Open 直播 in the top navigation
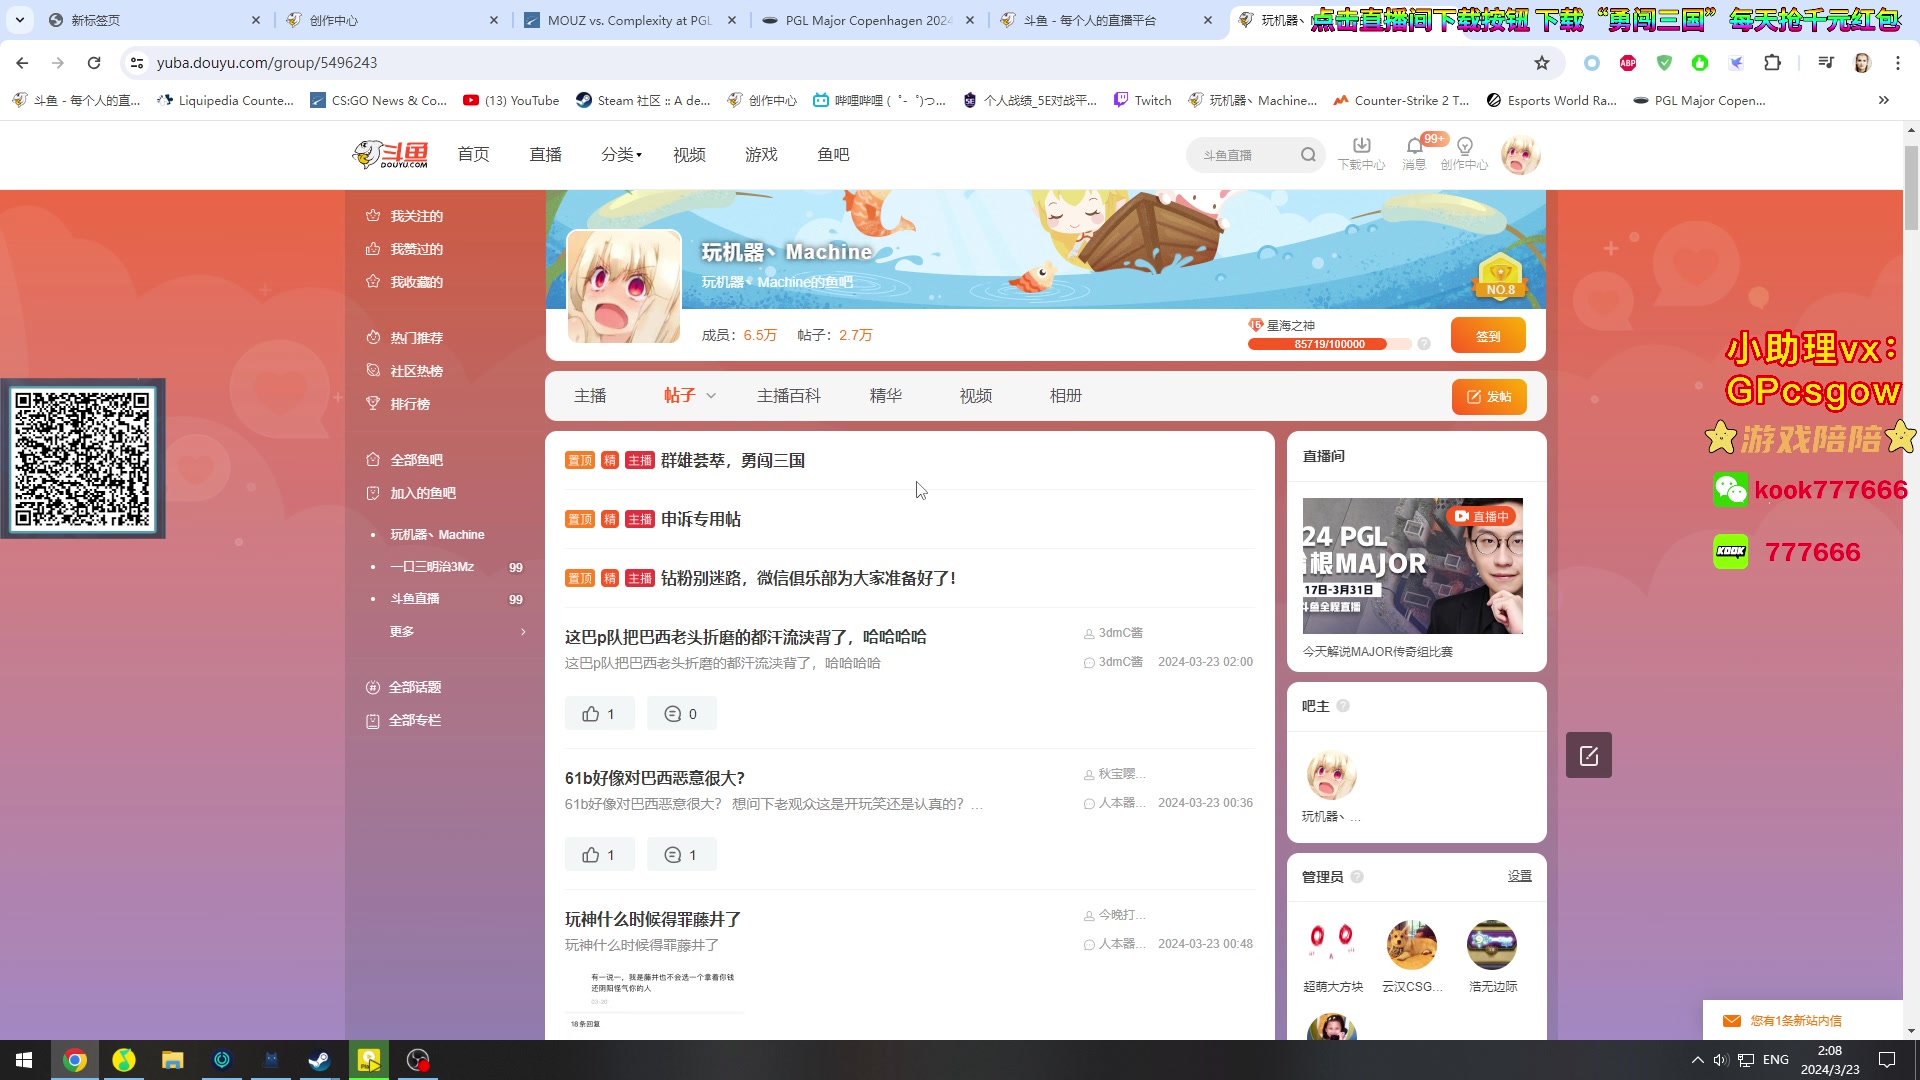The image size is (1920, 1080). (x=545, y=155)
